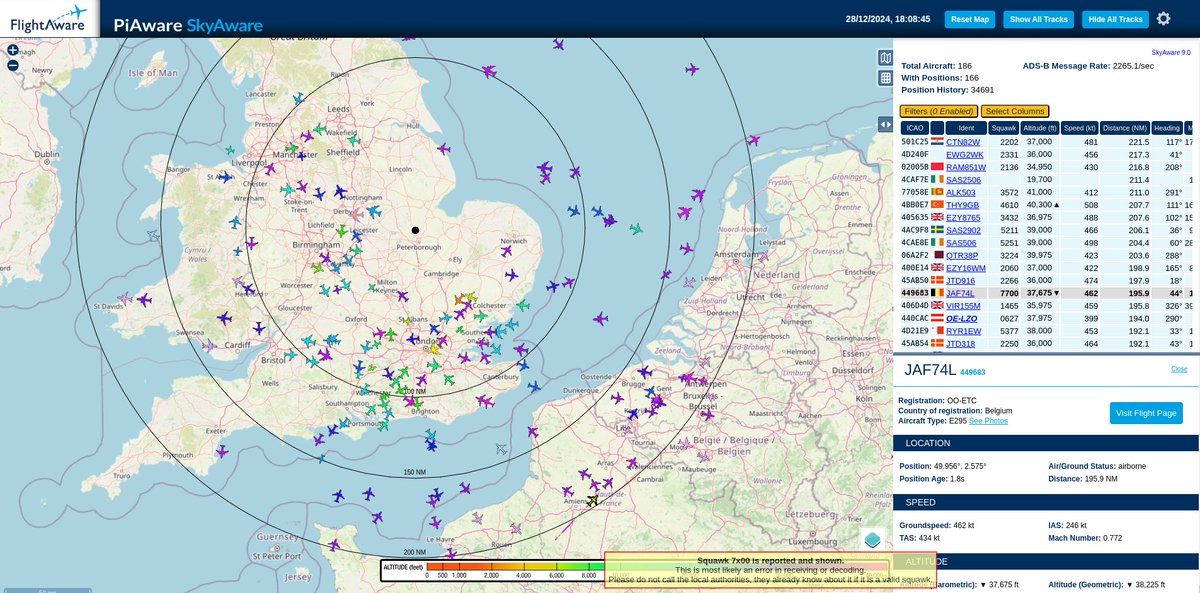Open flight JTD916 link

[961, 280]
